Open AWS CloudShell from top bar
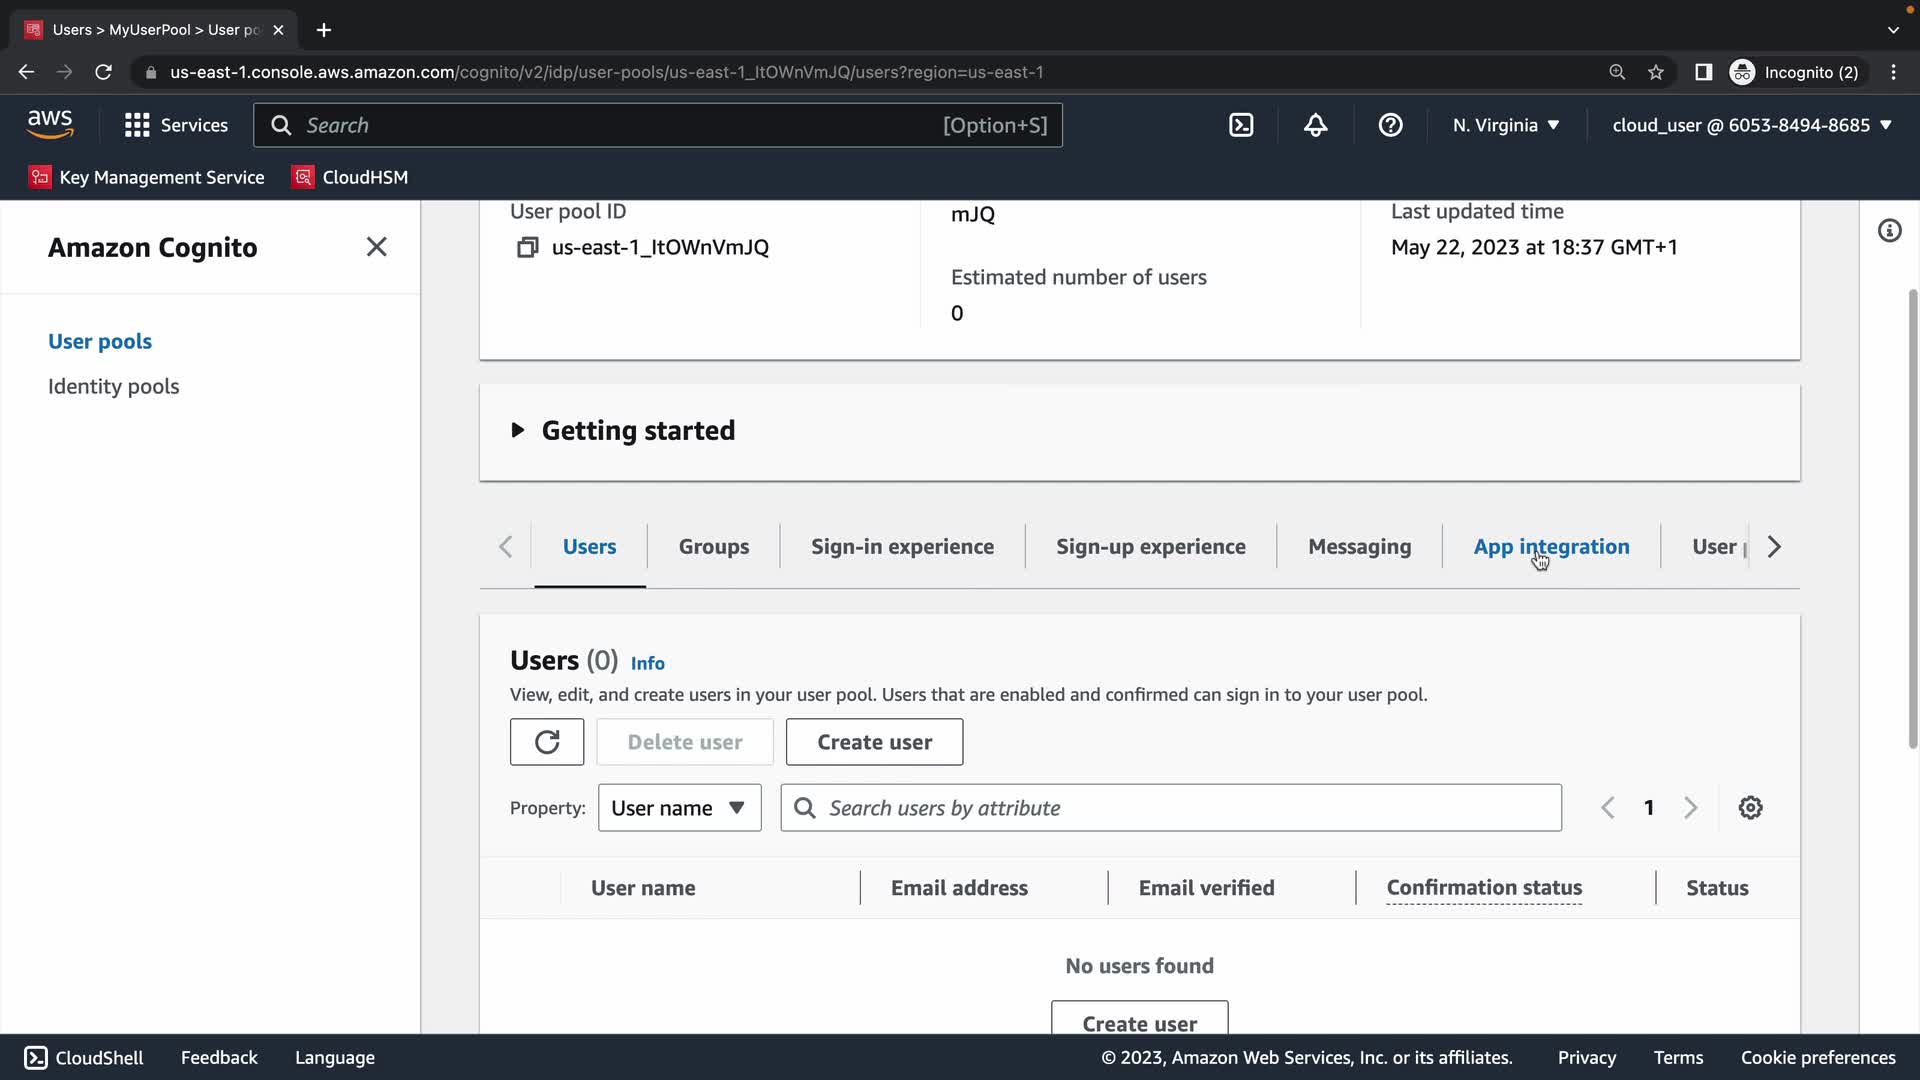The image size is (1920, 1080). [1241, 125]
